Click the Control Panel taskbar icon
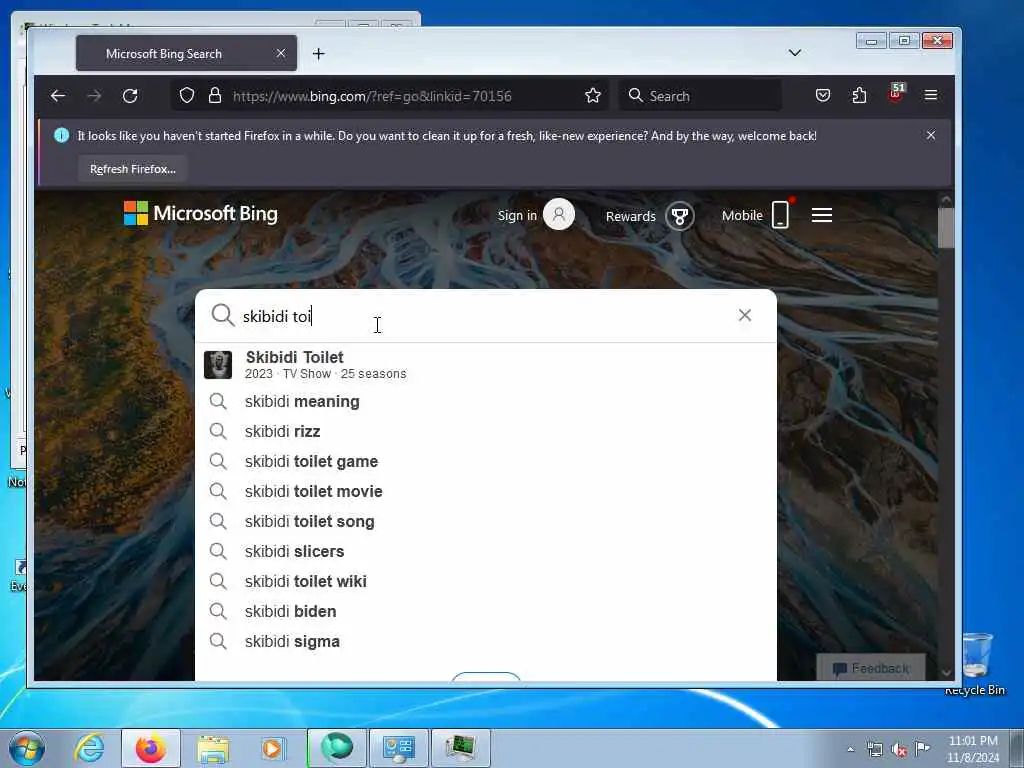This screenshot has height=768, width=1024. pos(399,748)
